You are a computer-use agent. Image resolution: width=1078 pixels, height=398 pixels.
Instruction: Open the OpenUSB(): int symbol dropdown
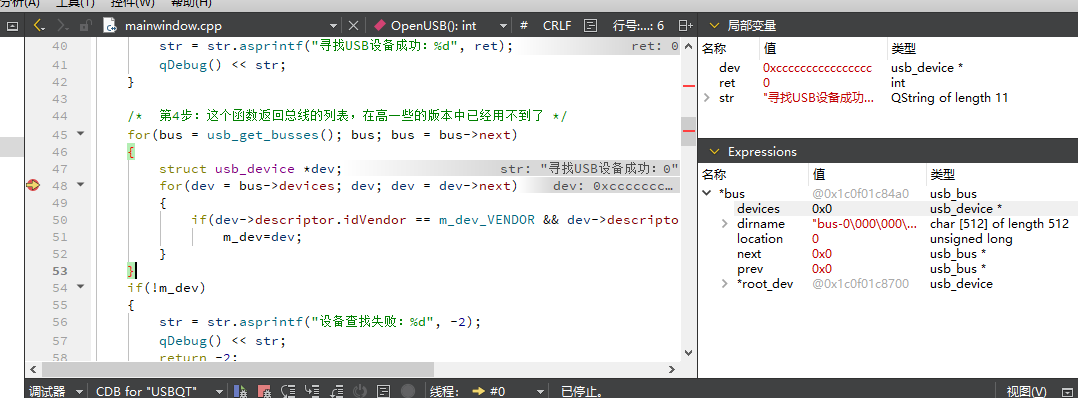tap(503, 26)
